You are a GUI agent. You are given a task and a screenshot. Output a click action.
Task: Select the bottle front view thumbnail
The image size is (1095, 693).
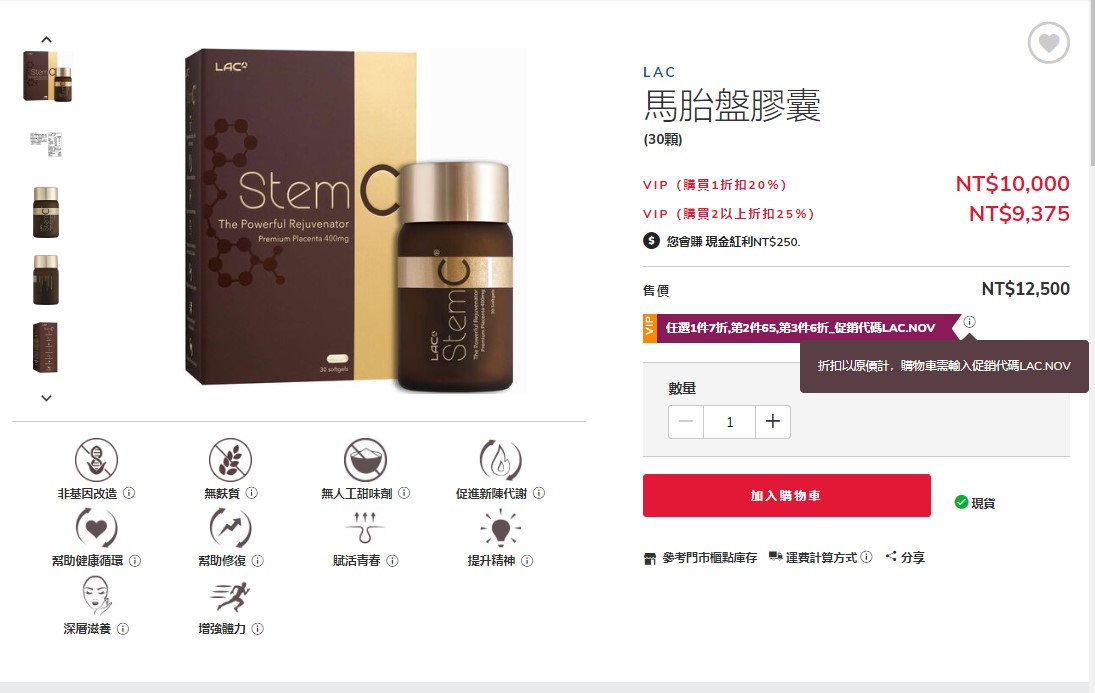[x=46, y=212]
